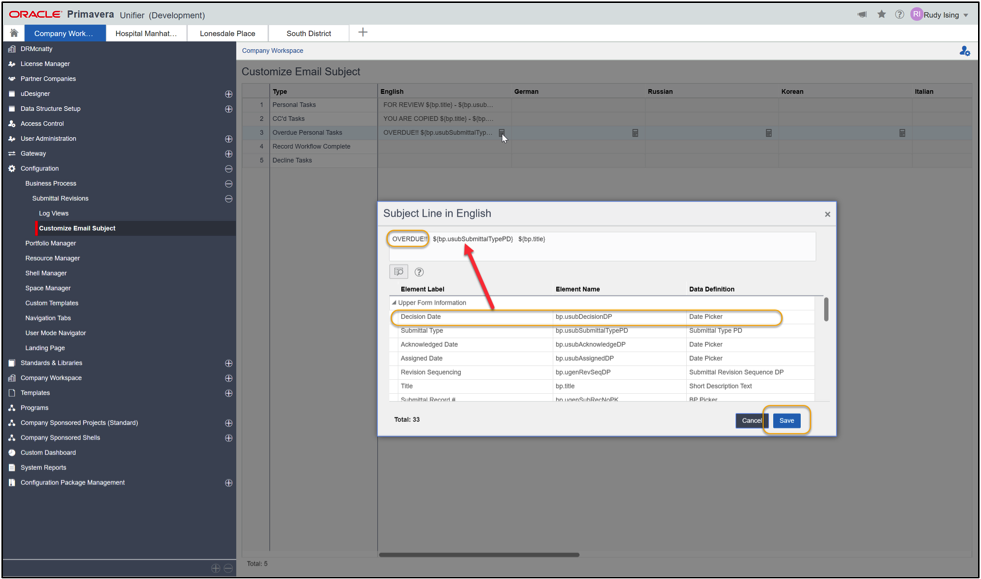
Task: Expand the Standards & Libraries node
Action: coord(228,363)
